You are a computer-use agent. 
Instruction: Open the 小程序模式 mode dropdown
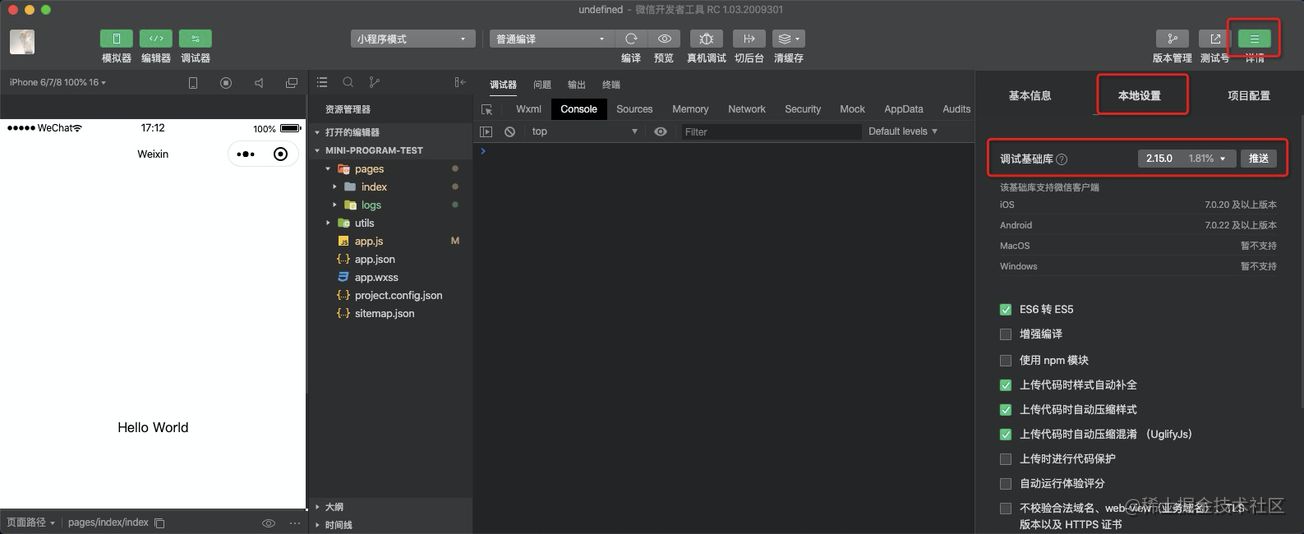413,39
